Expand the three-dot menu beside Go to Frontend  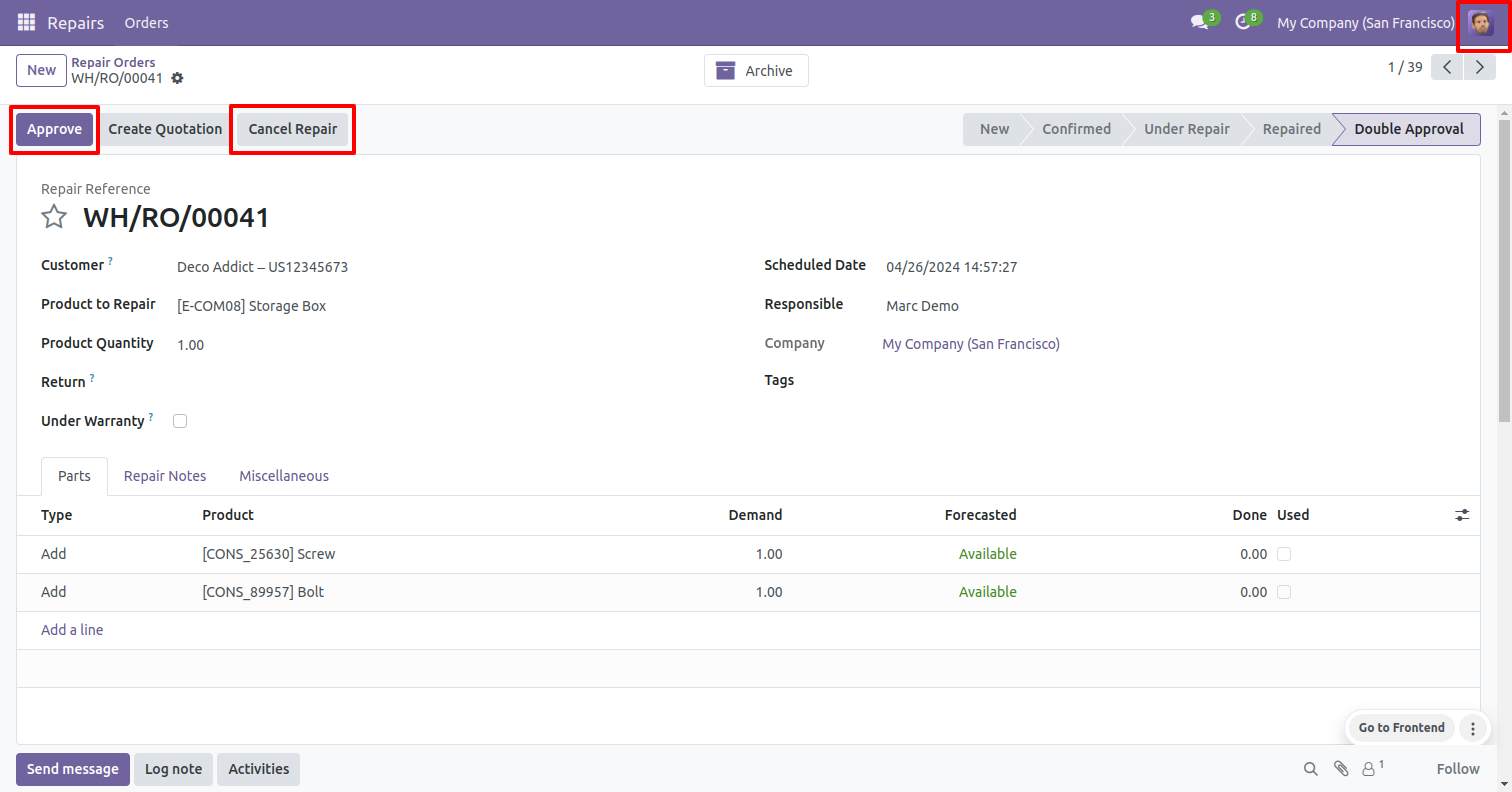(1472, 728)
